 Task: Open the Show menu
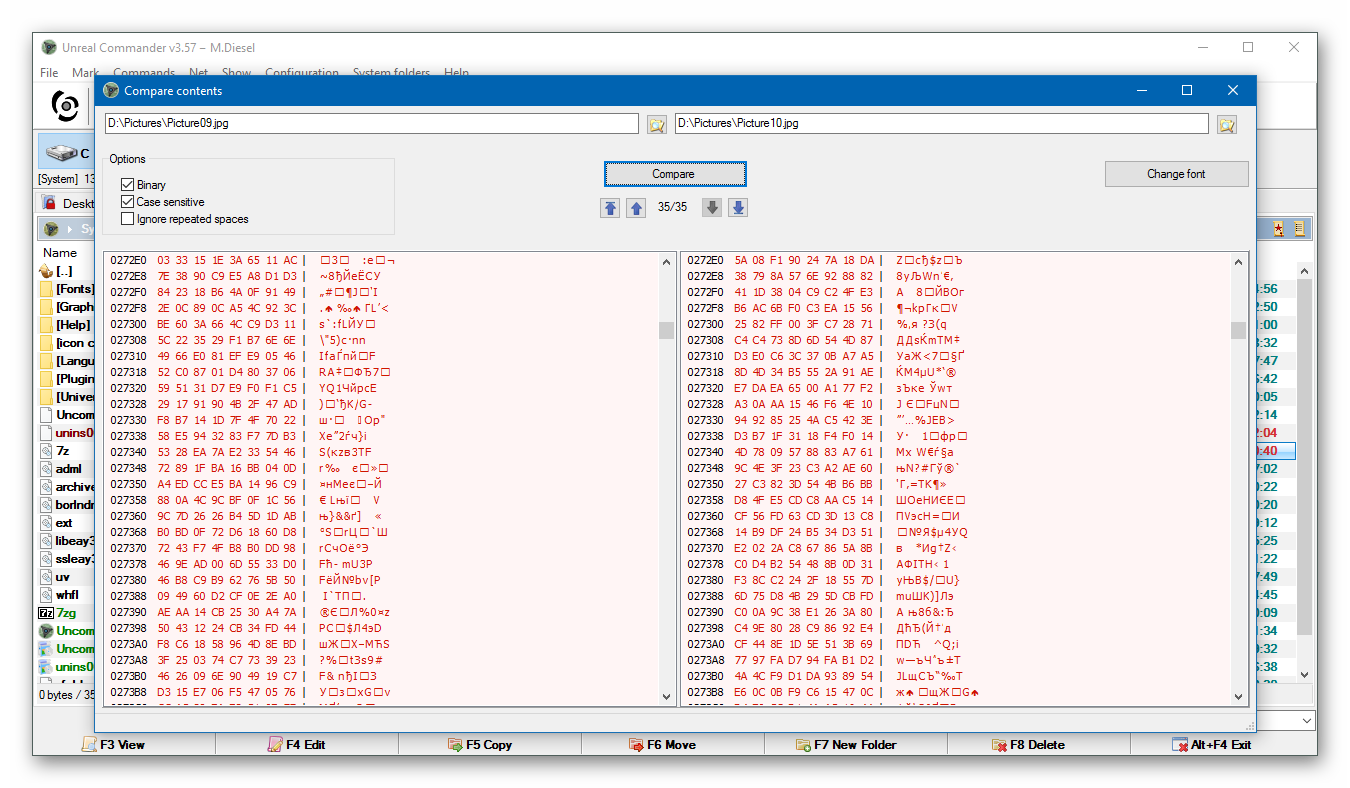[237, 73]
